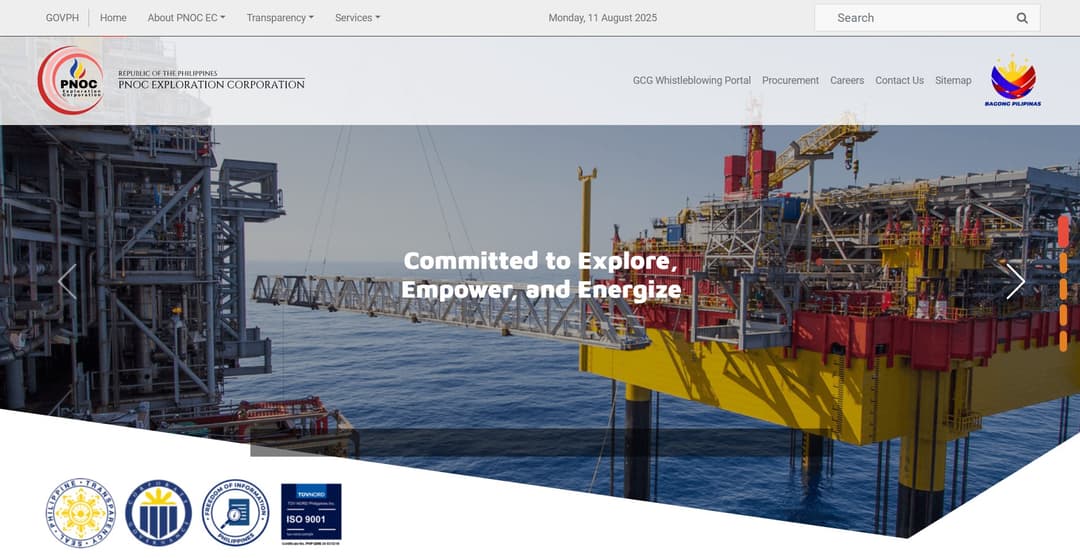Click the PNOC Exploration Corporation logo

(71, 81)
